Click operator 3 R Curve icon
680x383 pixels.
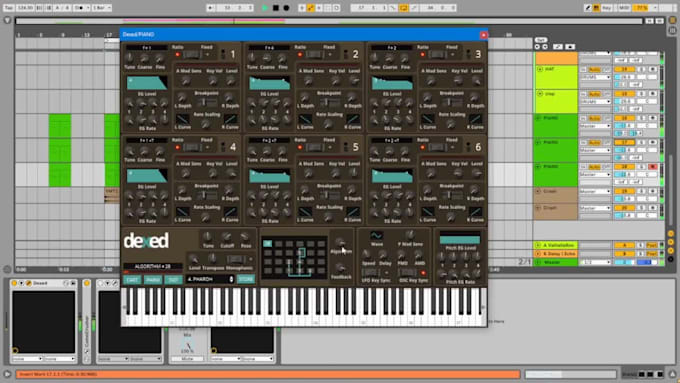pyautogui.click(x=475, y=119)
